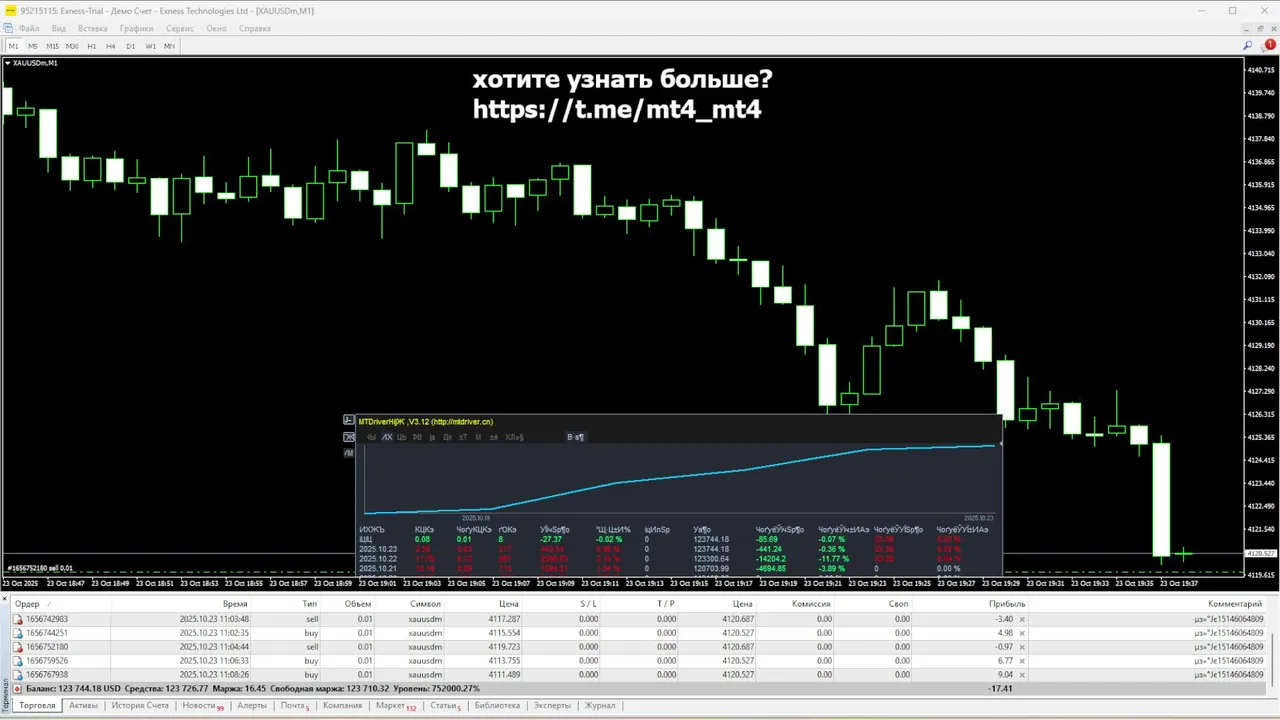Viewport: 1280px width, 720px height.
Task: Click the order icon for 1656742983
Action: [18, 619]
